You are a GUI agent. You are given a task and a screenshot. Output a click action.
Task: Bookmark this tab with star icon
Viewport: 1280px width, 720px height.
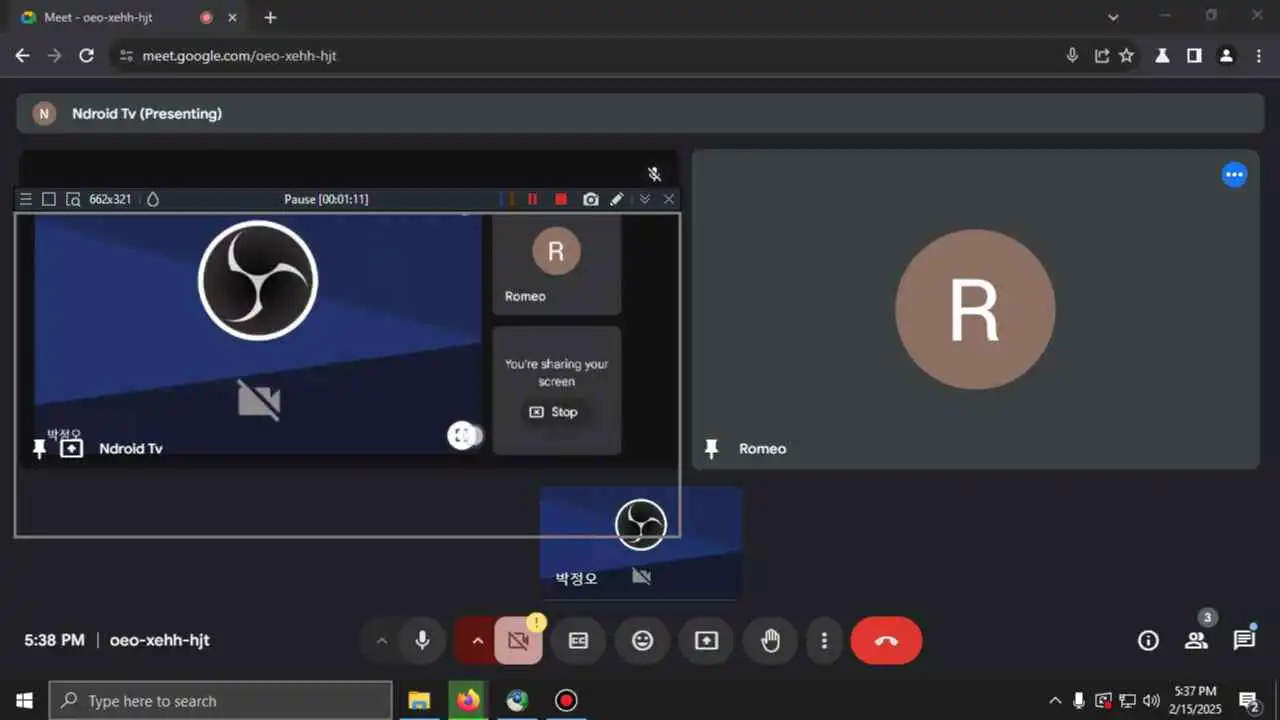click(x=1127, y=56)
